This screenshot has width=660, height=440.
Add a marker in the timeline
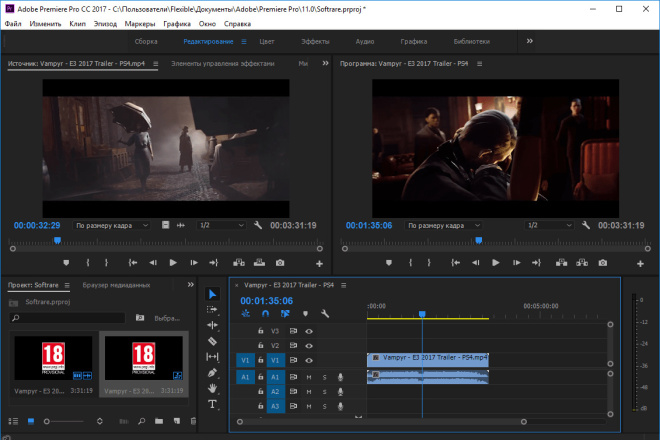(x=305, y=314)
